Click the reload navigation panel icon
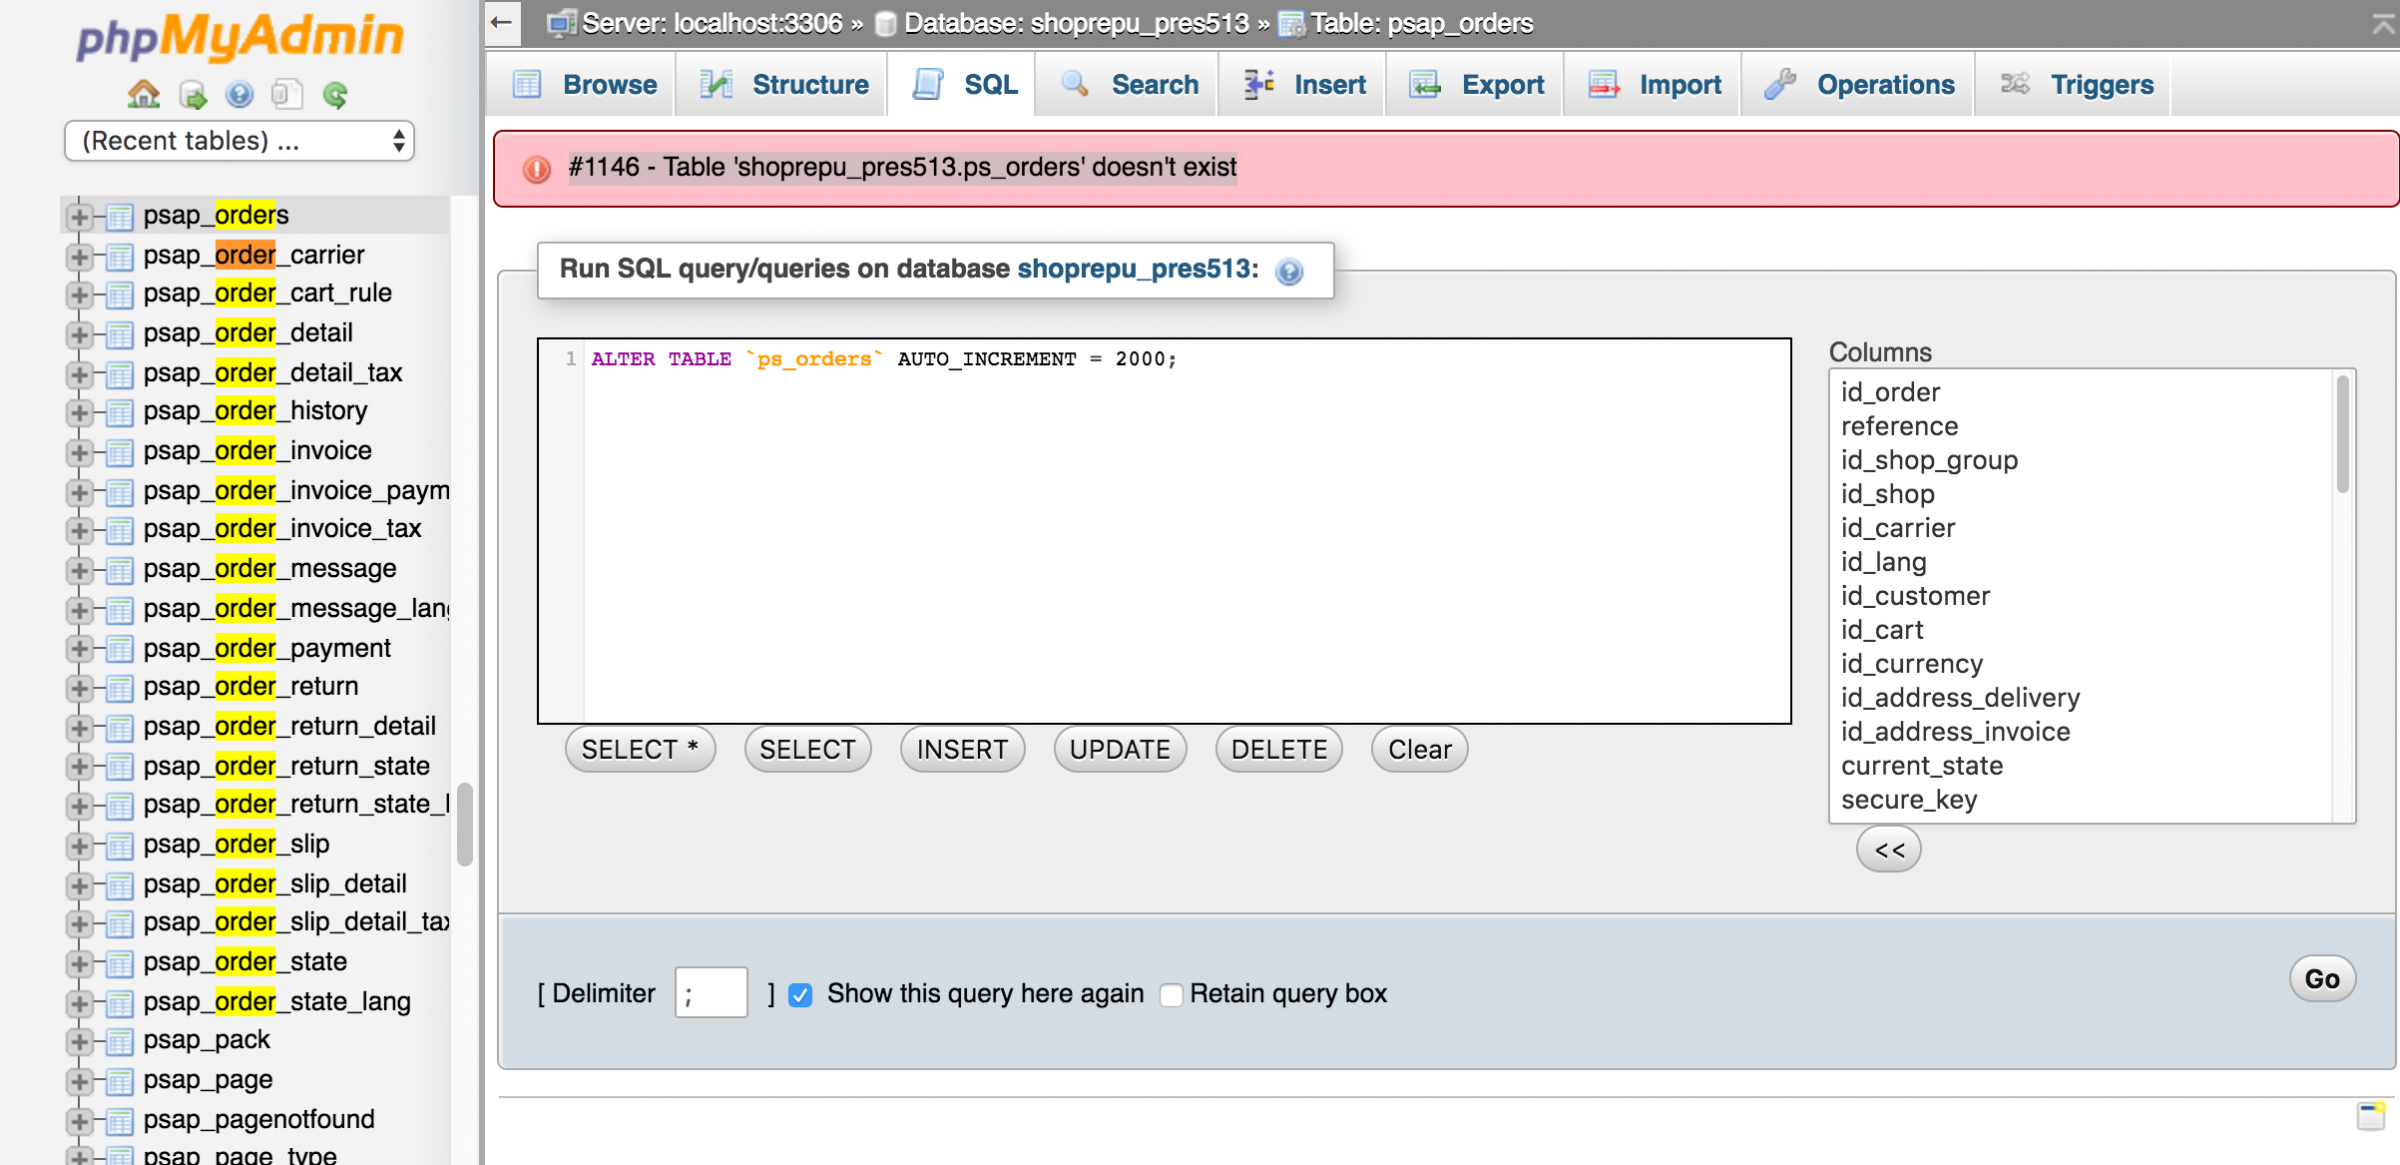2400x1165 pixels. click(336, 95)
